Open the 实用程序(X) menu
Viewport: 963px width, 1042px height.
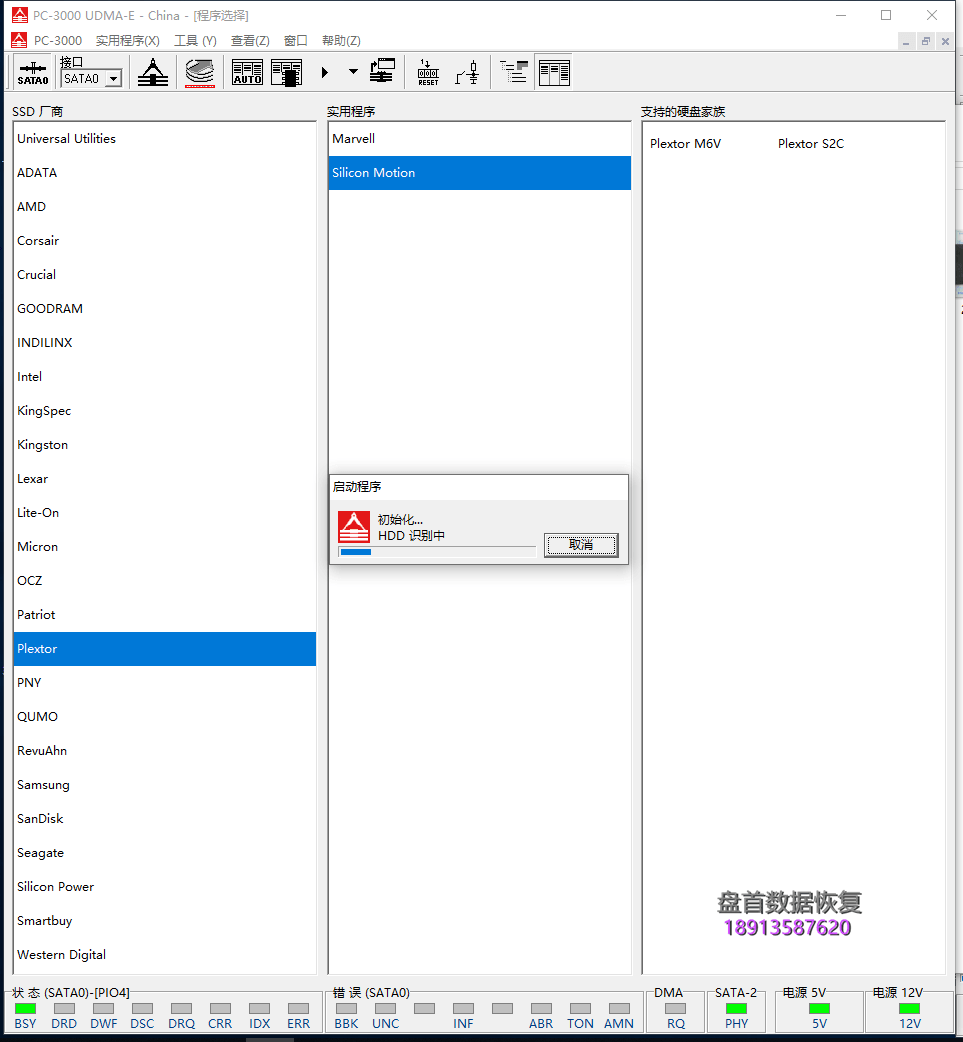click(x=128, y=41)
